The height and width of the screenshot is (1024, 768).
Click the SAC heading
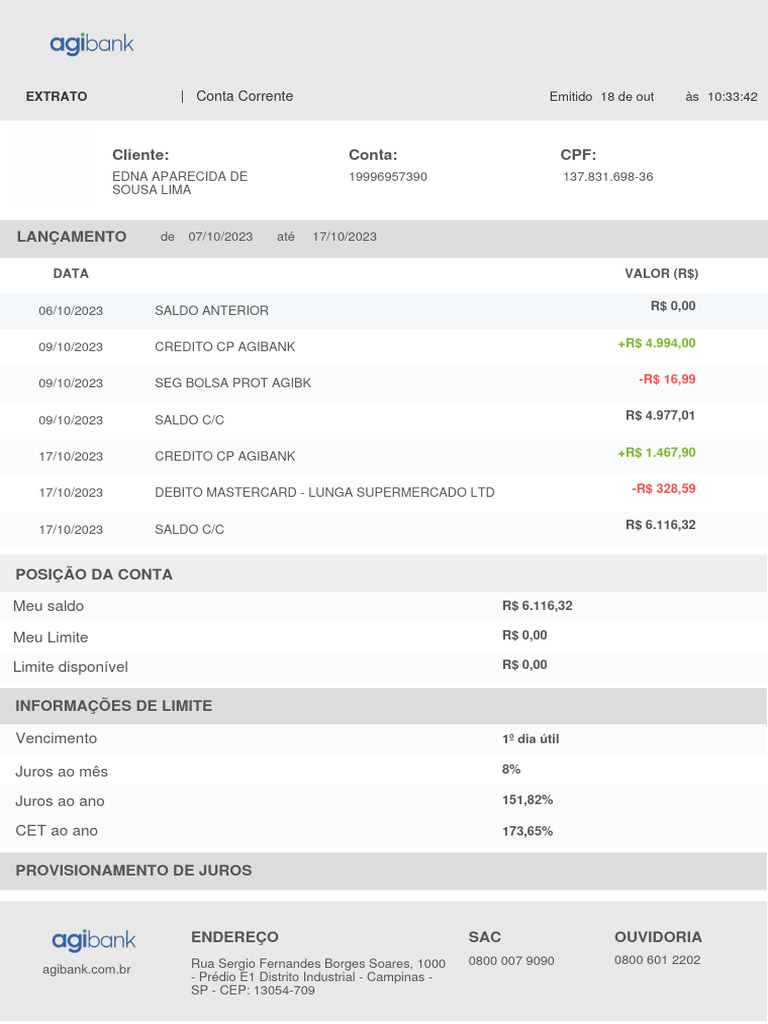(x=485, y=937)
